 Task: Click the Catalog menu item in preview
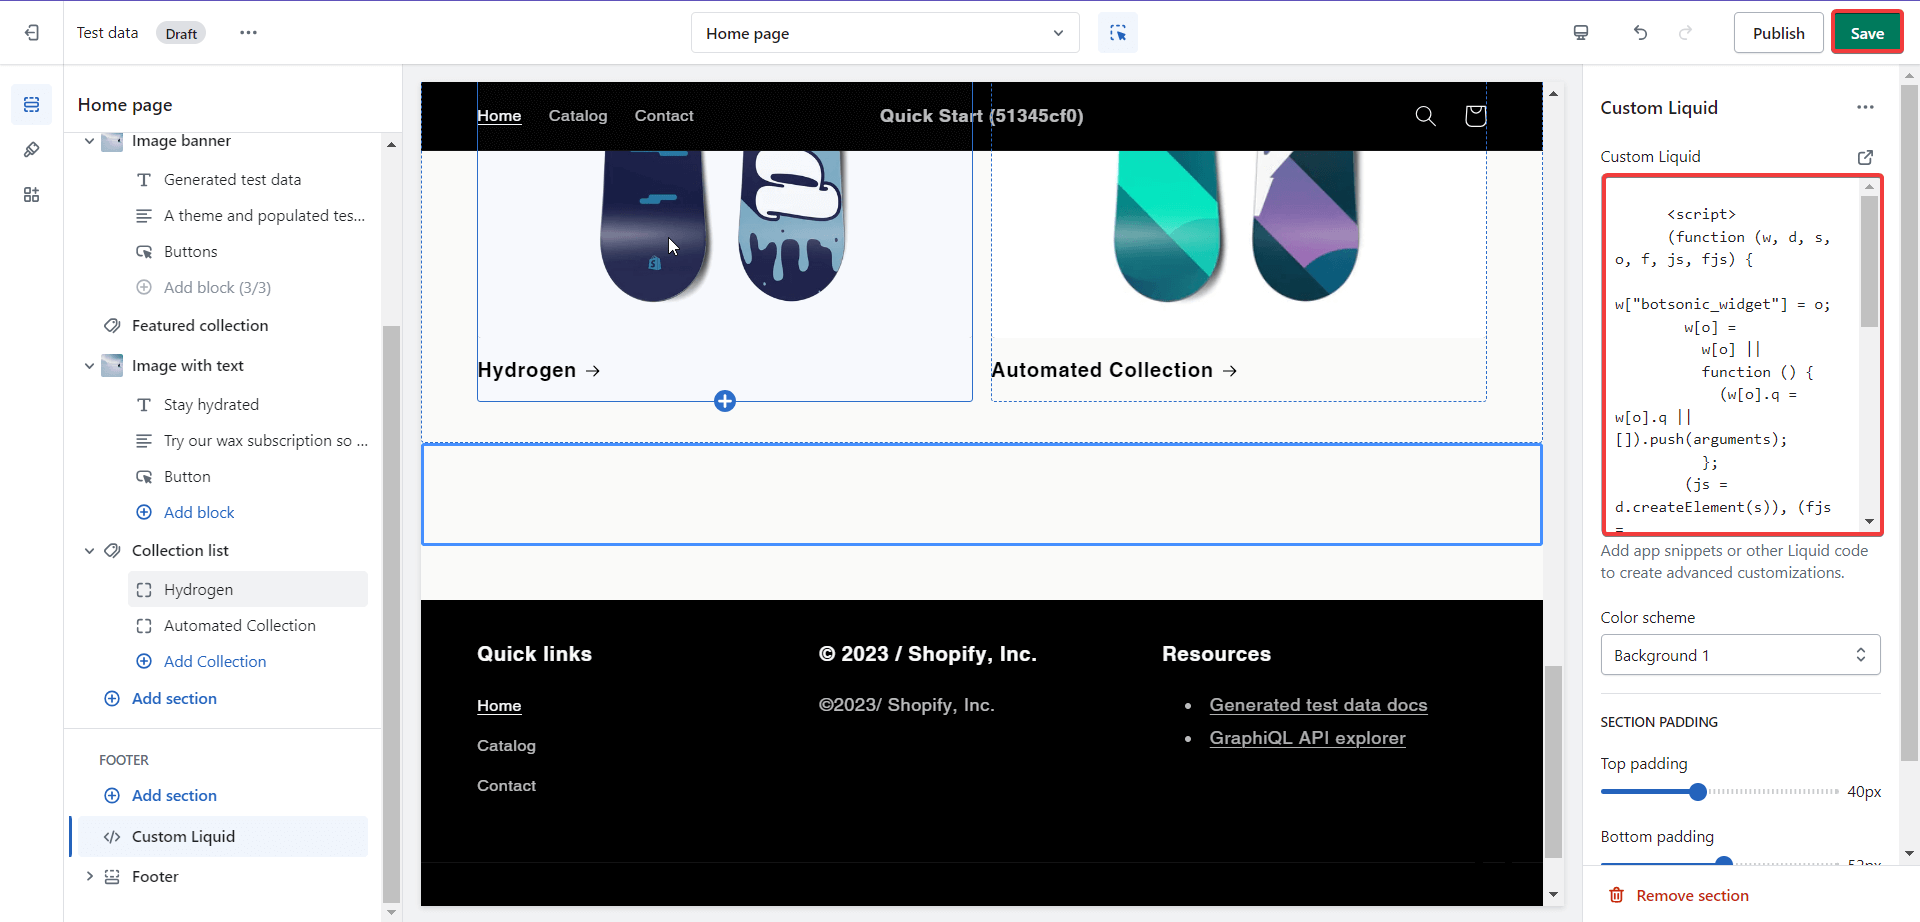pos(577,116)
